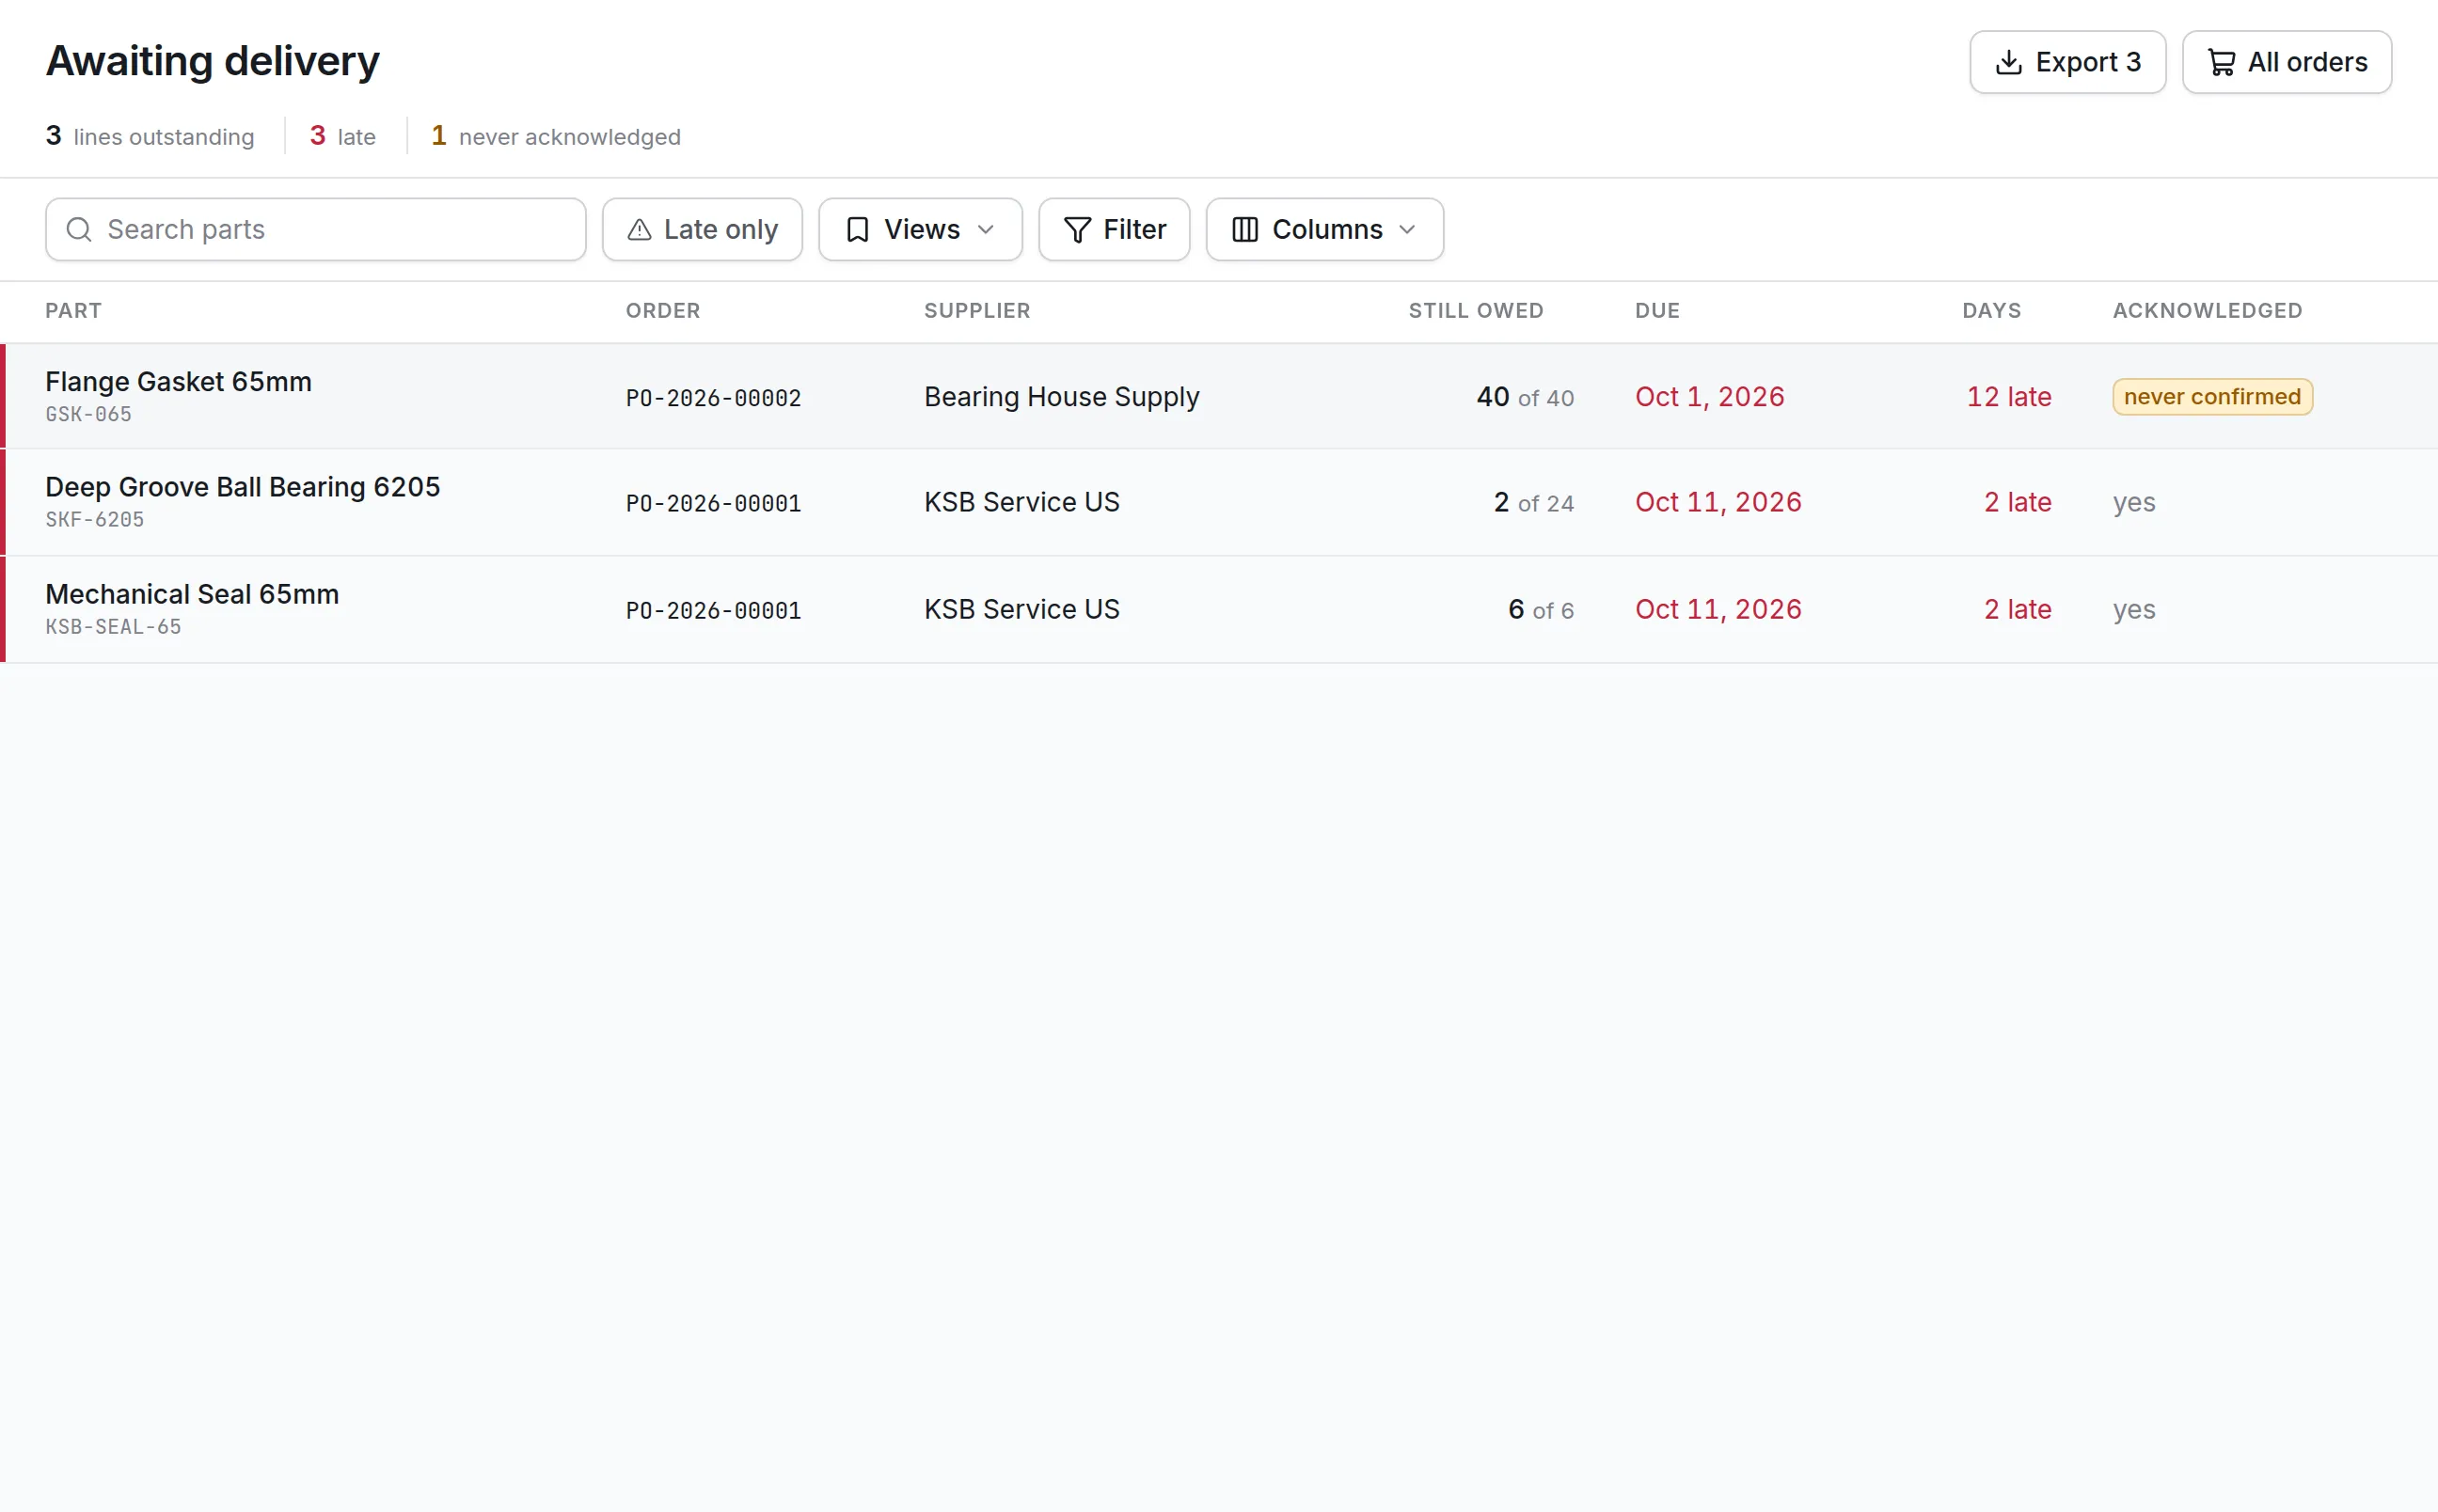Image resolution: width=2438 pixels, height=1512 pixels.
Task: Expand the Columns dropdown chevron
Action: pyautogui.click(x=1407, y=230)
